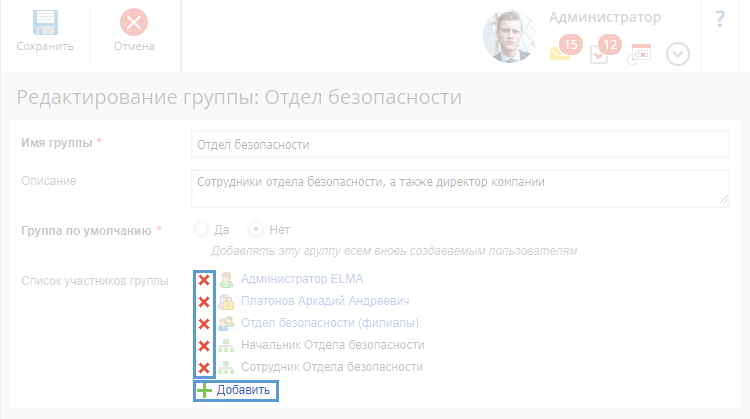Image resolution: width=750 pixels, height=419 pixels.
Task: Cancel editing with the Отмена button
Action: 134,31
